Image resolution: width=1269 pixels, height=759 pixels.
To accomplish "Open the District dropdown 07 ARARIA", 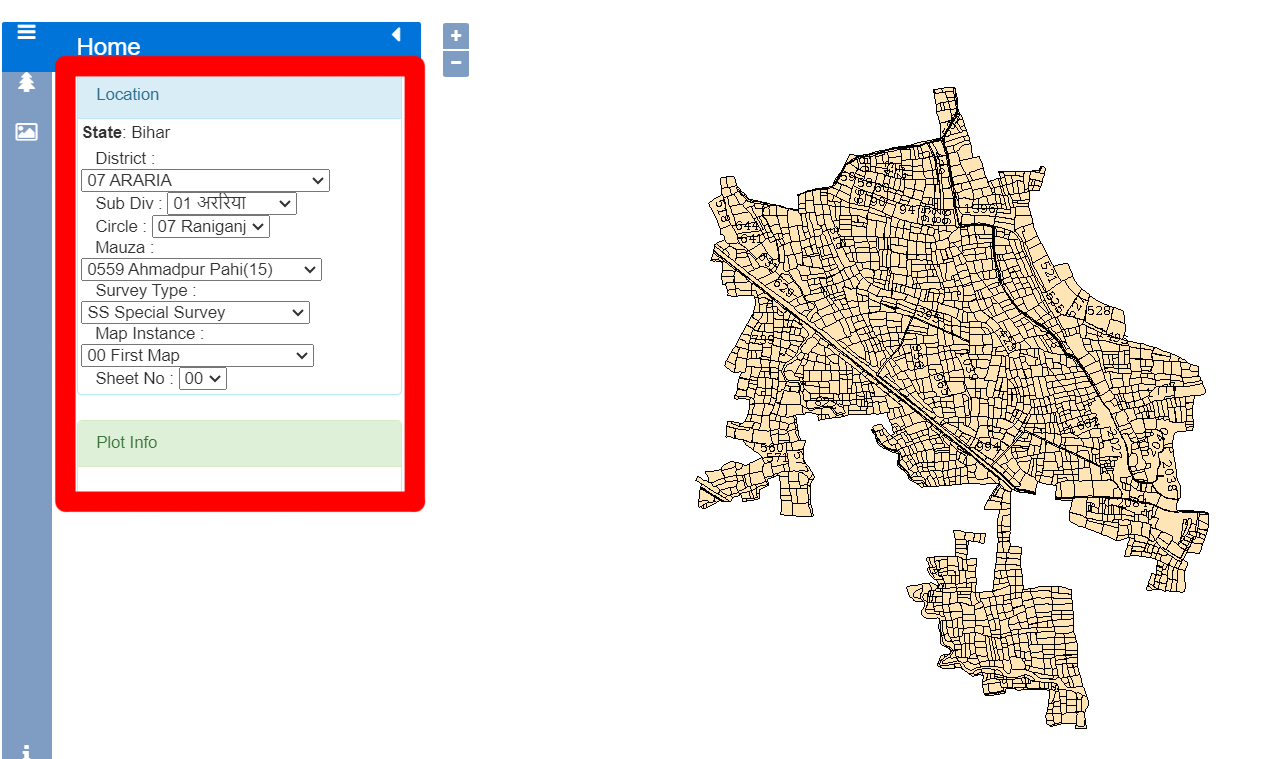I will (x=205, y=181).
